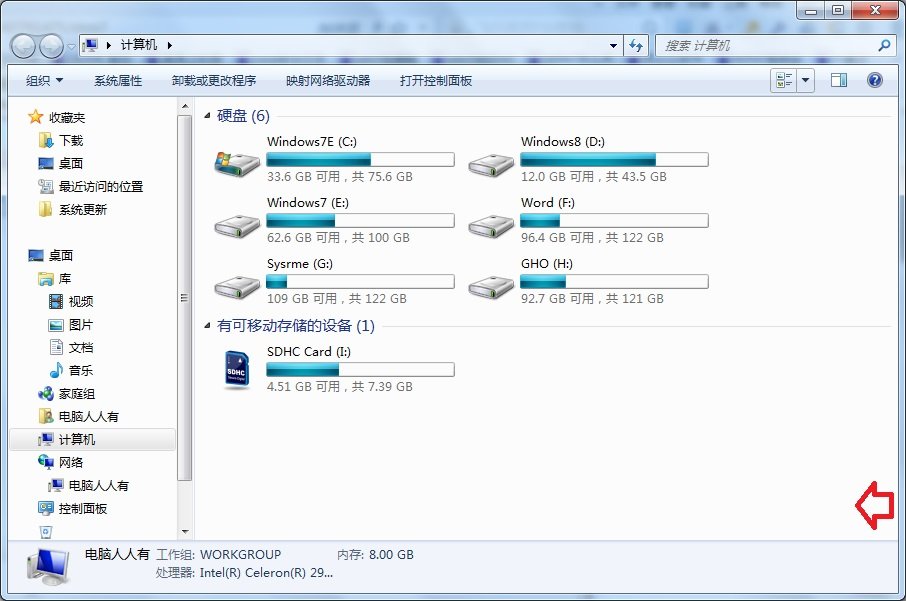Click the refresh arrow in the address bar

636,44
